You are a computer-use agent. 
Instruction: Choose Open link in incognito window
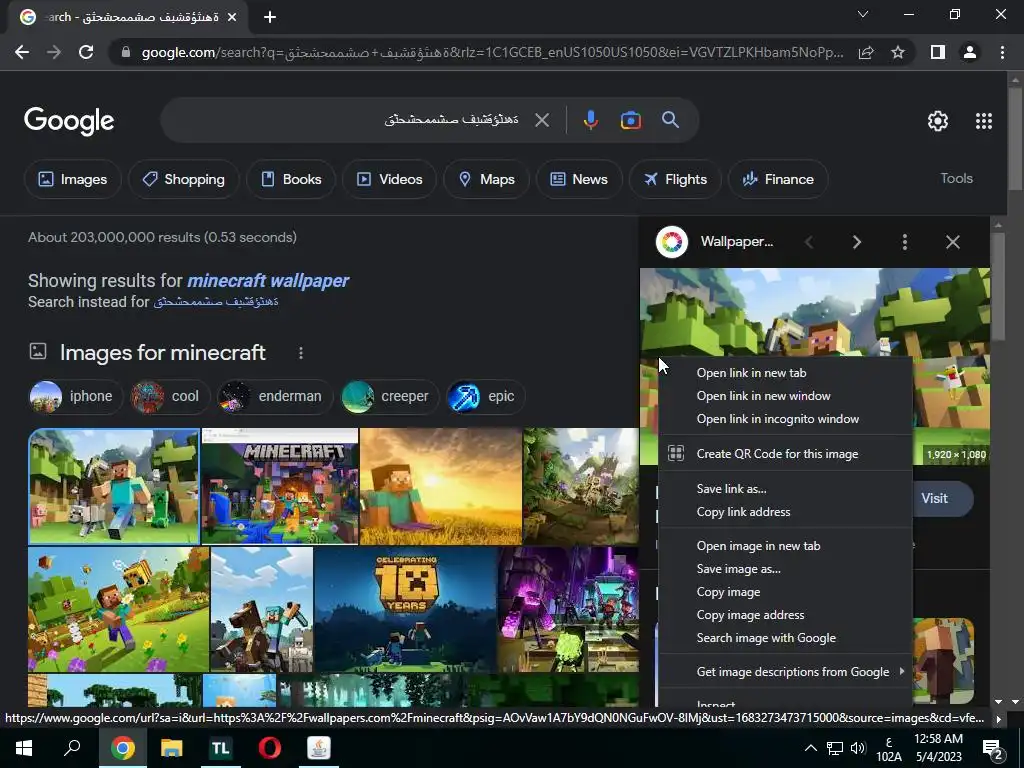point(786,419)
